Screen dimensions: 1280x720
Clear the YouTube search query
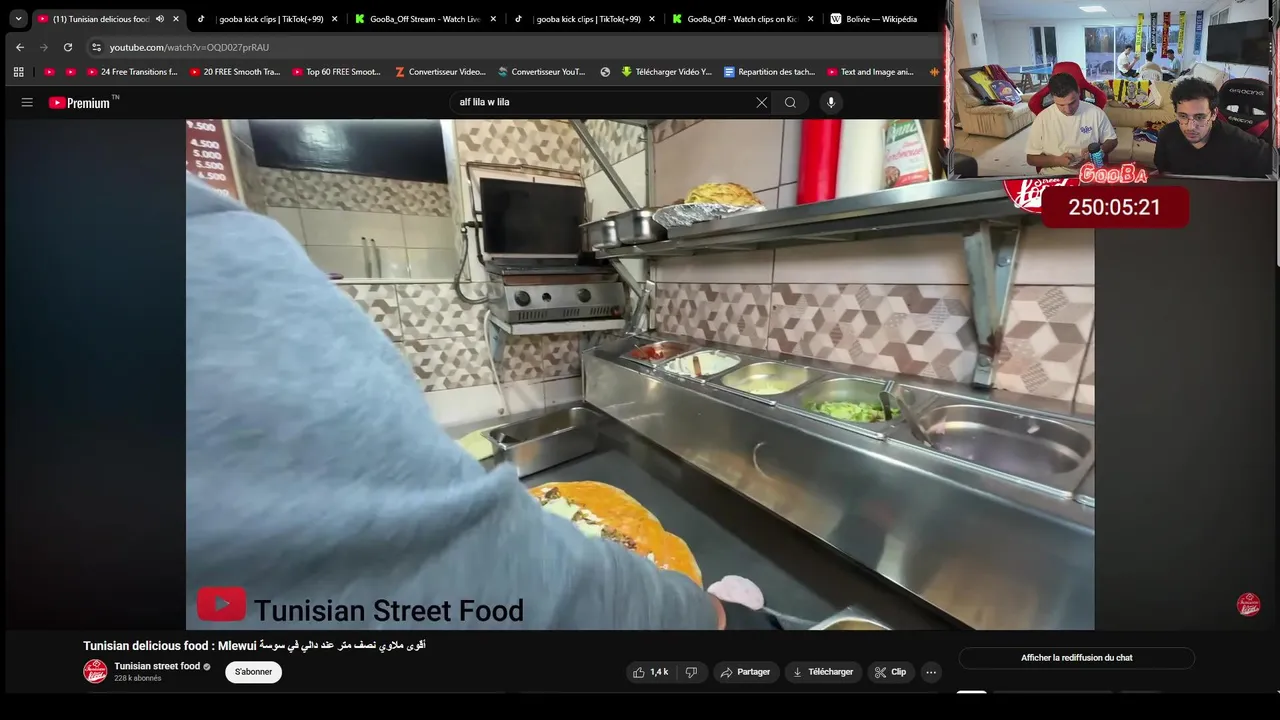click(762, 102)
